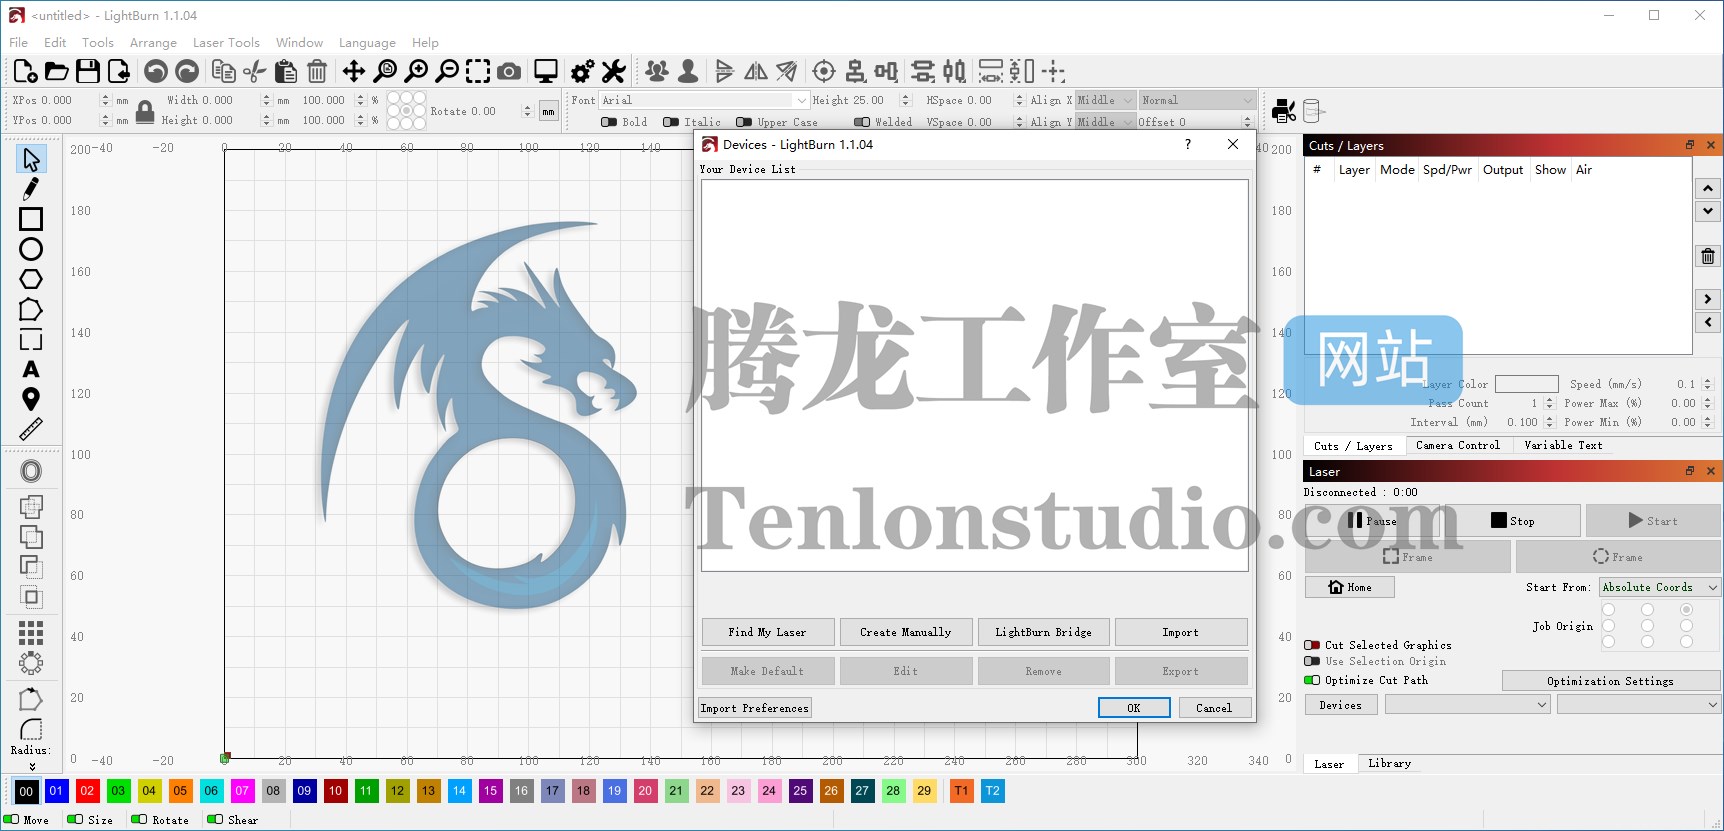Open the Grid Array tool

[x=31, y=632]
